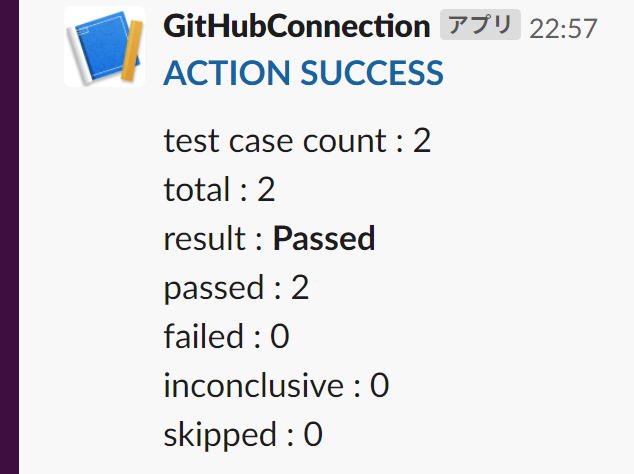The image size is (634, 474).
Task: Click the "total" label text
Action: point(196,190)
